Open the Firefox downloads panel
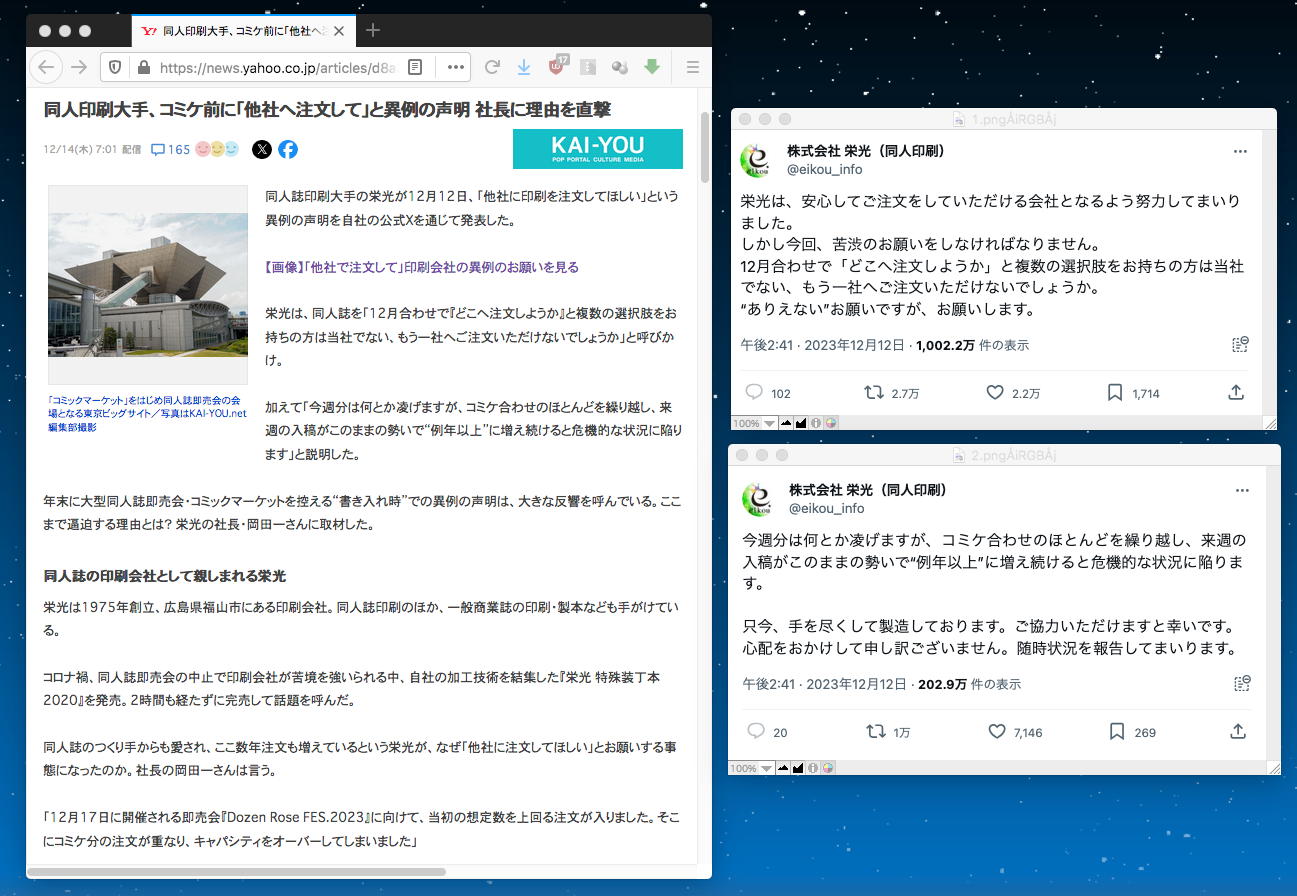This screenshot has width=1297, height=896. click(x=523, y=67)
